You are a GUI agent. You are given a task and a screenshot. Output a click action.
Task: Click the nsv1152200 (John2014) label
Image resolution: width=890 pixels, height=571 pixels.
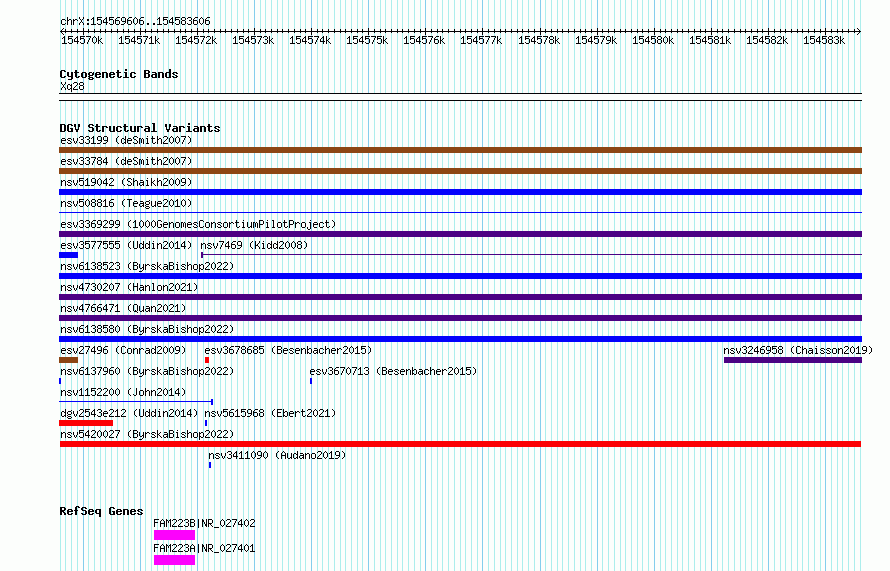(123, 392)
